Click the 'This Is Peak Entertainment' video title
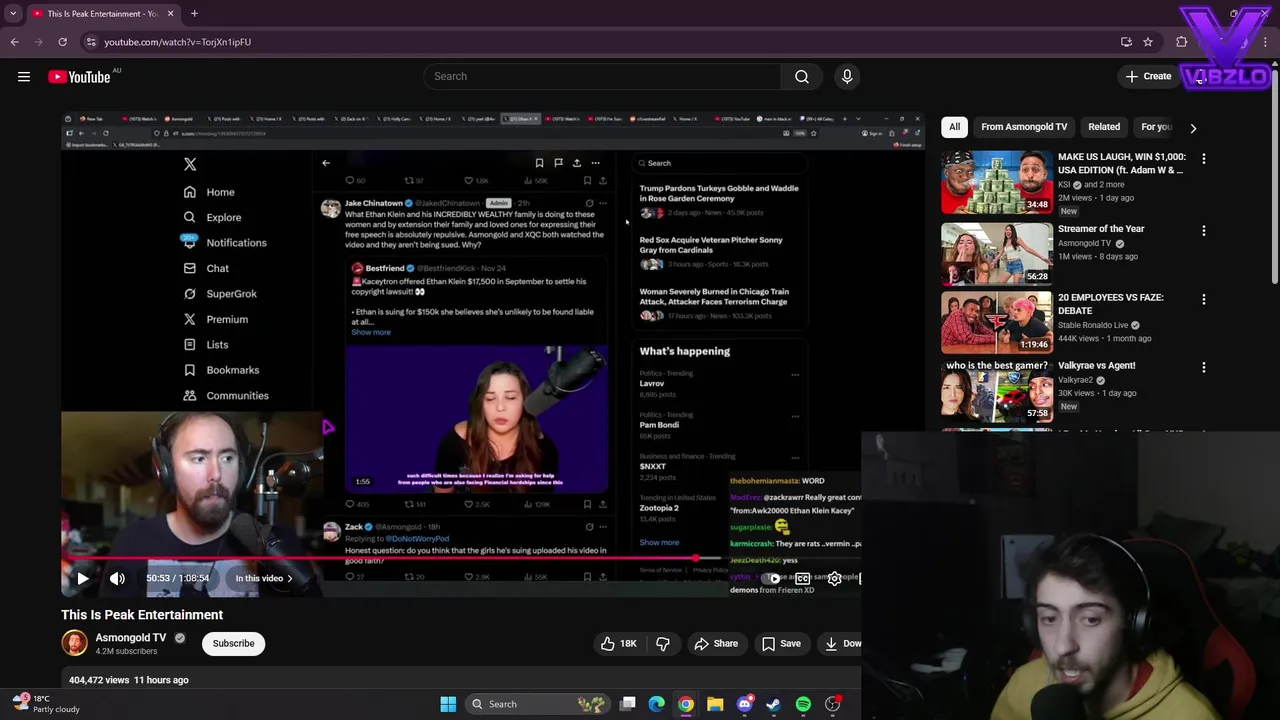Viewport: 1280px width, 720px height. click(142, 615)
